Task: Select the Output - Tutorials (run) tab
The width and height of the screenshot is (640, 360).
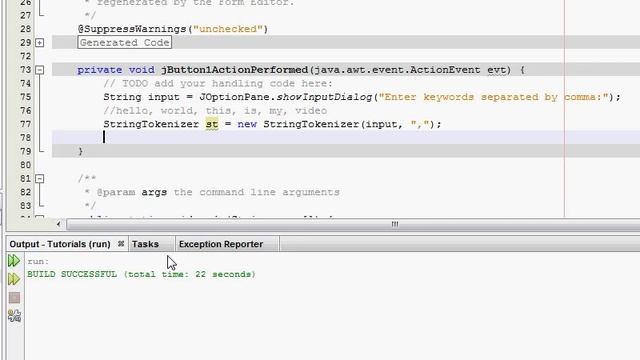Action: click(x=60, y=244)
